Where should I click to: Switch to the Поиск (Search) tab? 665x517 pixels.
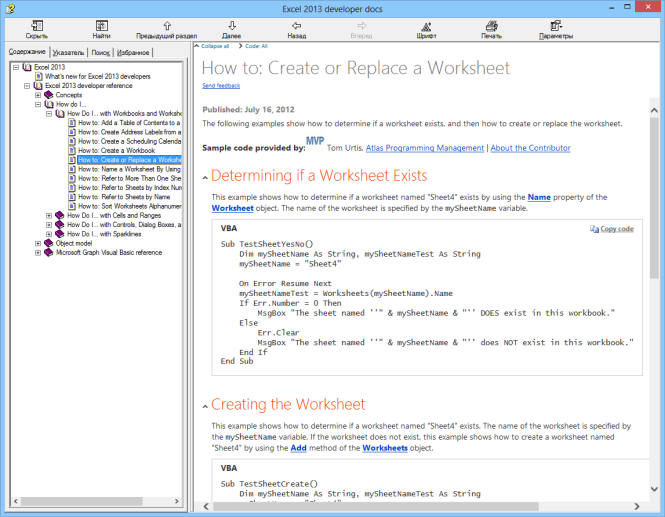click(x=101, y=53)
